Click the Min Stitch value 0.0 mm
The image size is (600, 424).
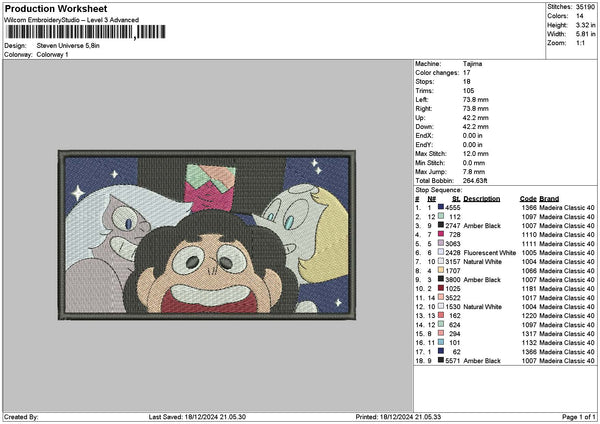pos(474,163)
